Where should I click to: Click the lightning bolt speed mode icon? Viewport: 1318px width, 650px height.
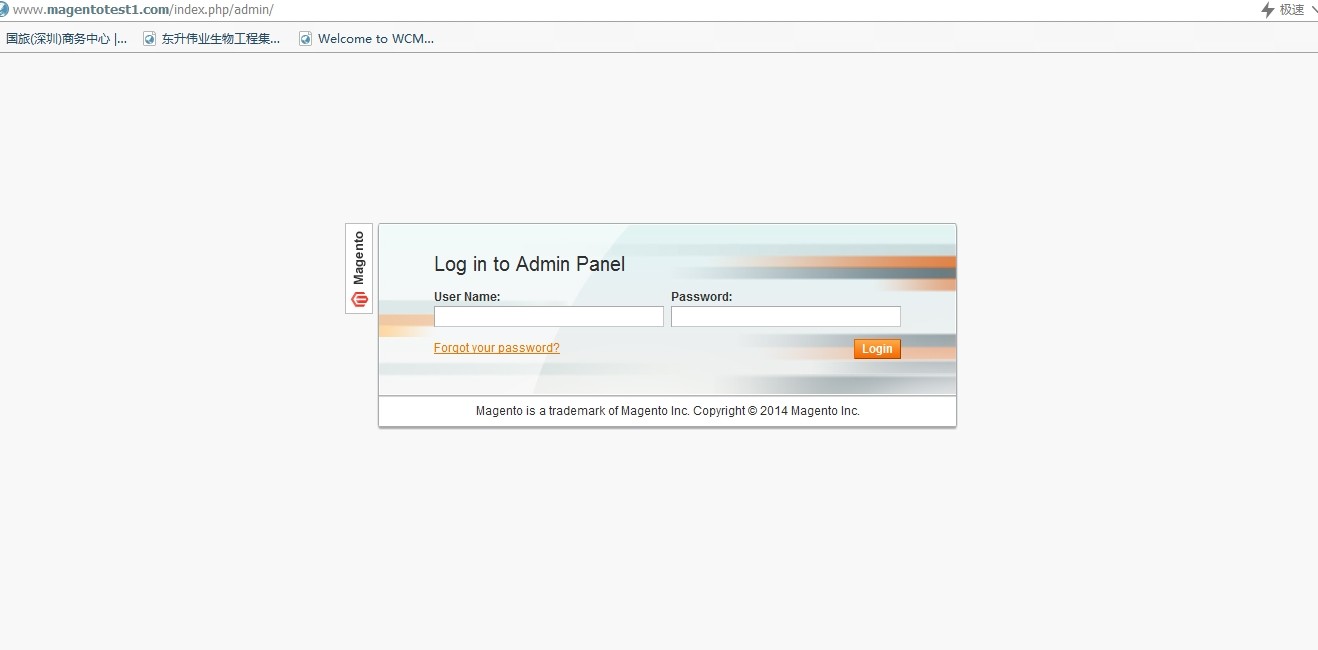pos(1268,10)
